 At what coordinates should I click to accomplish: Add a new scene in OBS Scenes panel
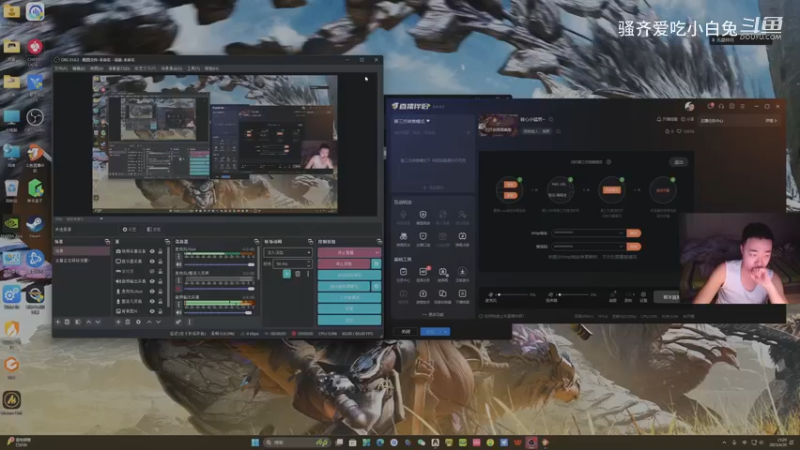[x=58, y=322]
